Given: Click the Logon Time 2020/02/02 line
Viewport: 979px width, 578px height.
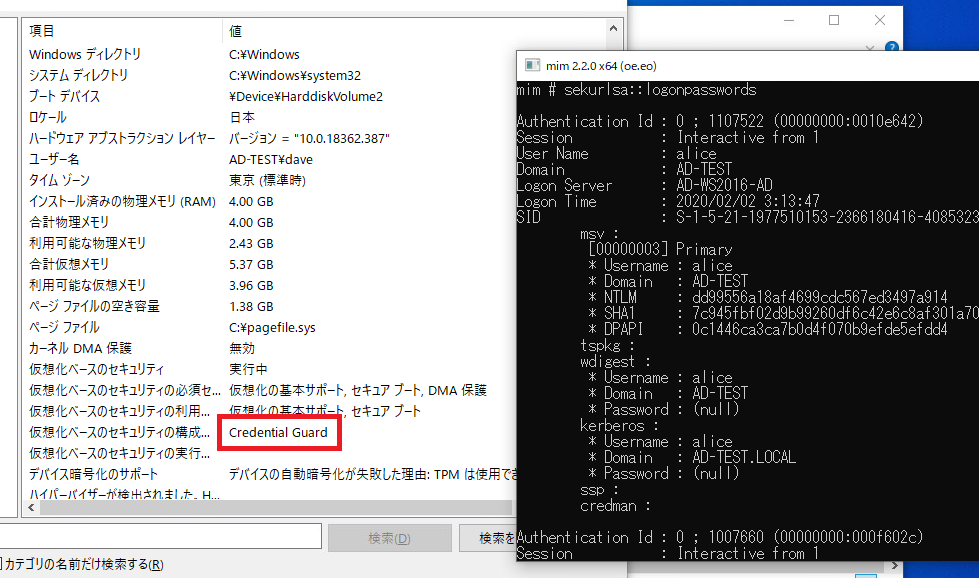Looking at the screenshot, I should (668, 202).
